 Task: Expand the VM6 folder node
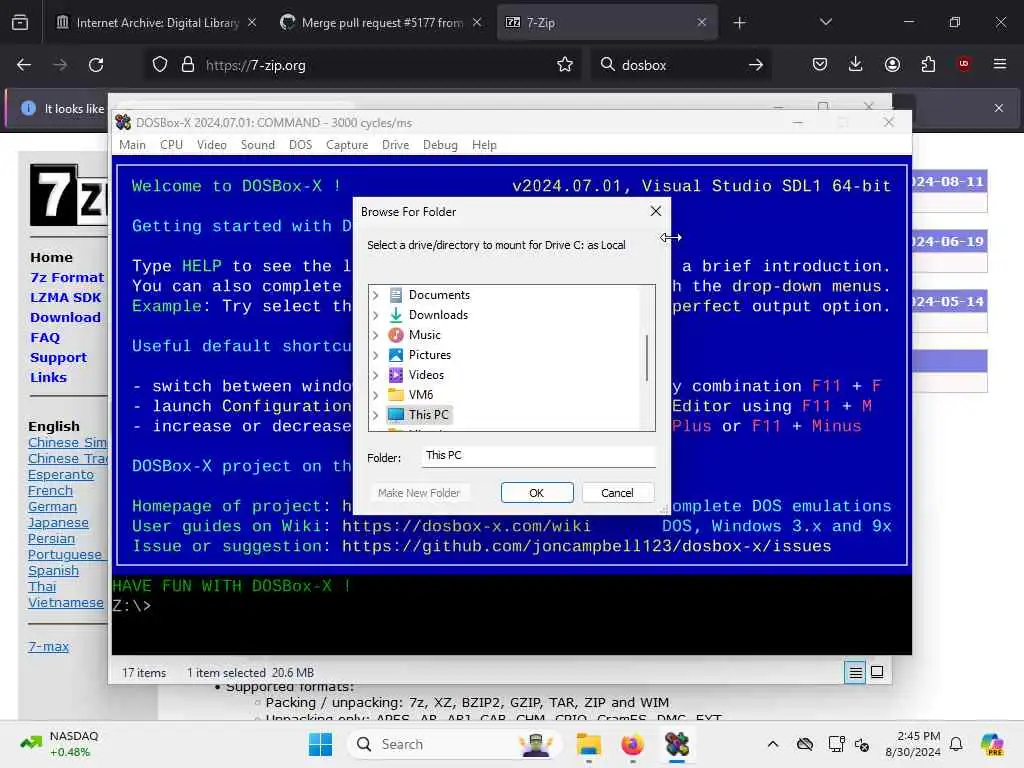(376, 395)
